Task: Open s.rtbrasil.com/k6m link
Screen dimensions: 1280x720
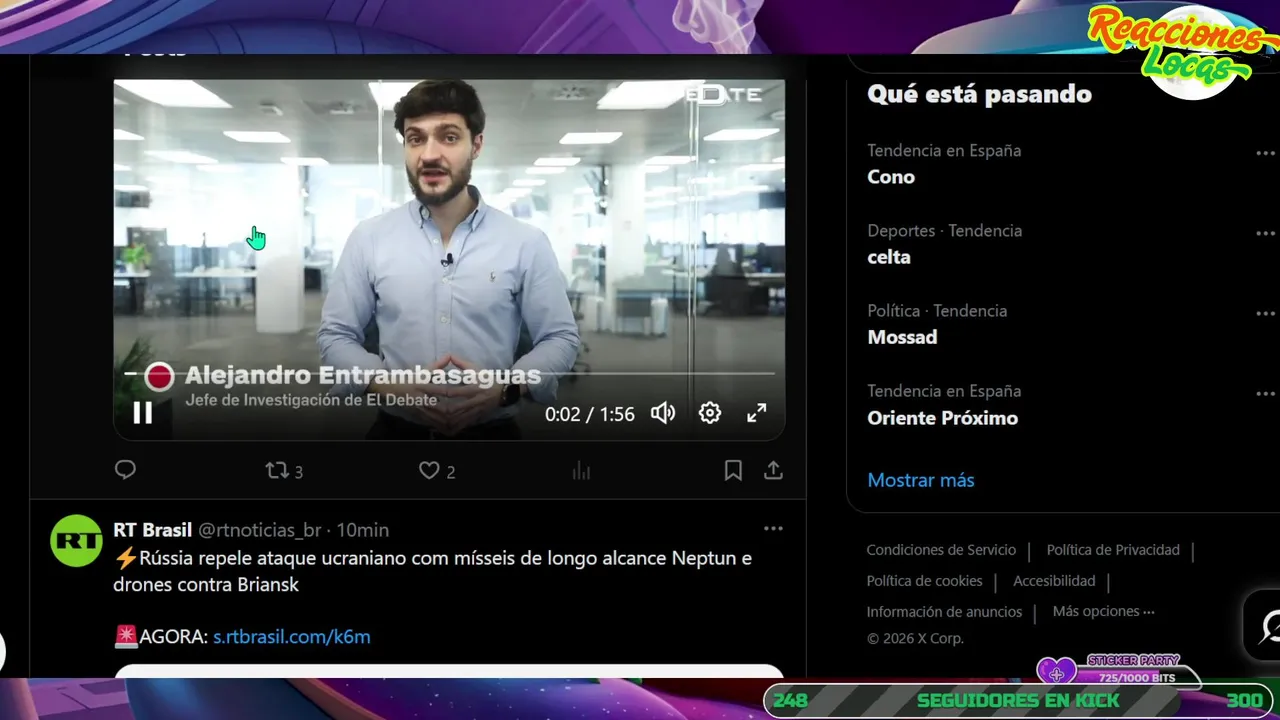Action: tap(292, 636)
